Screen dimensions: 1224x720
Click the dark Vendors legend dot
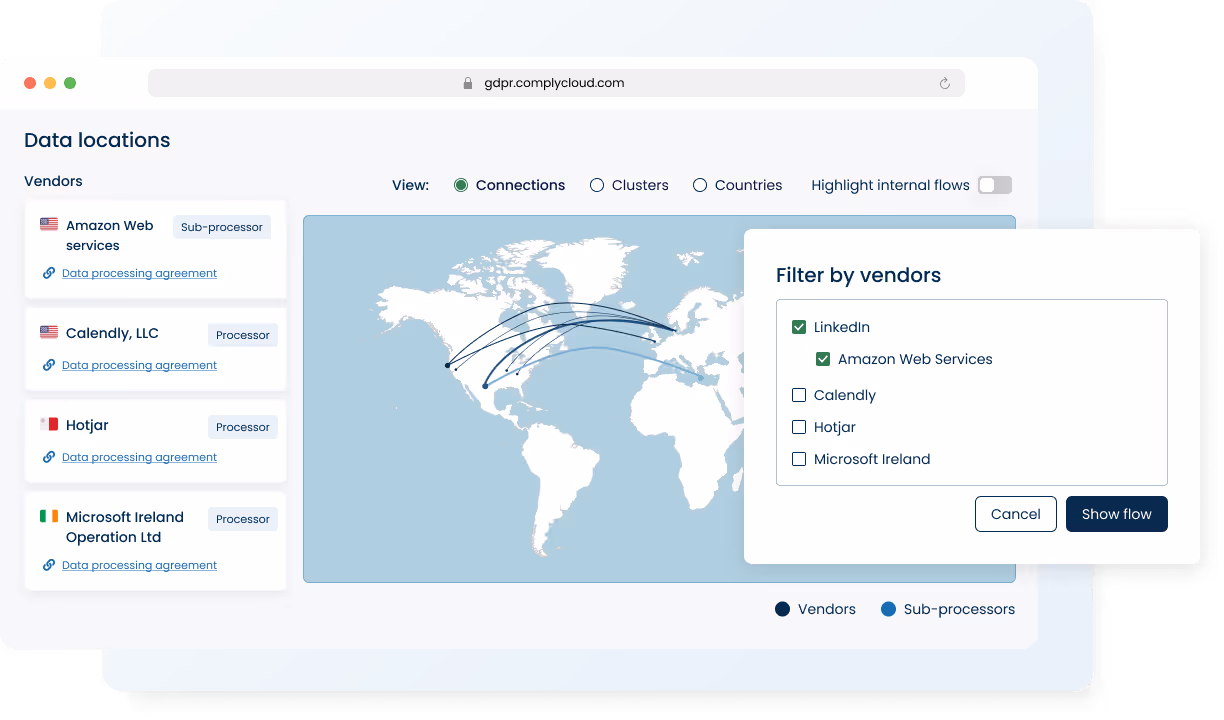[x=782, y=609]
